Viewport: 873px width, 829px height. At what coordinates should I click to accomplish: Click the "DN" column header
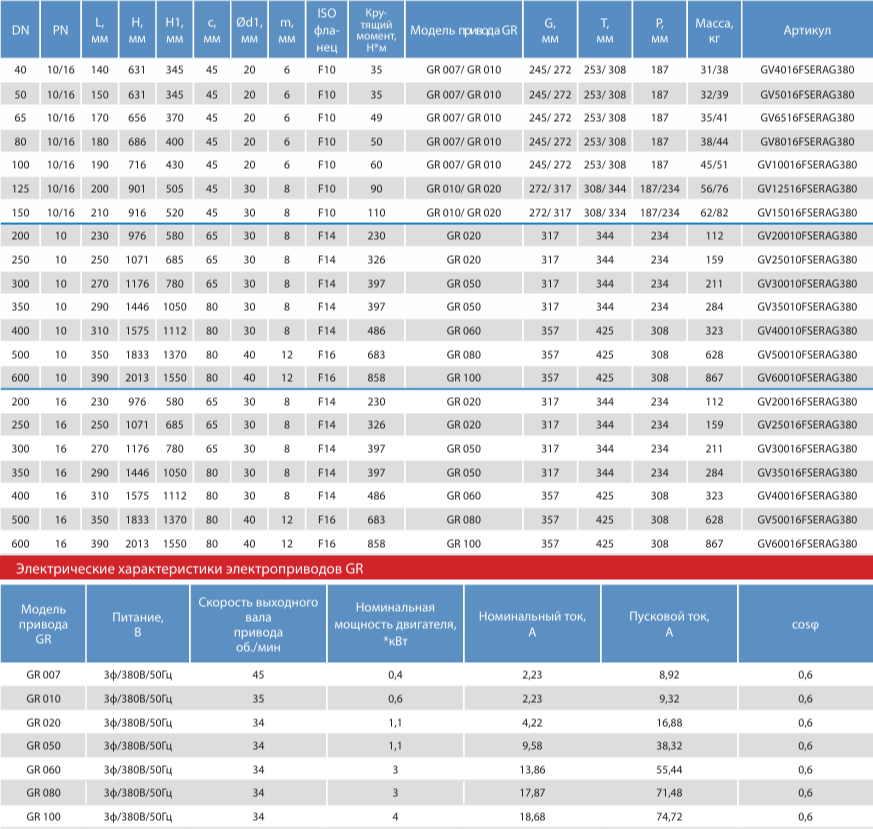(20, 30)
